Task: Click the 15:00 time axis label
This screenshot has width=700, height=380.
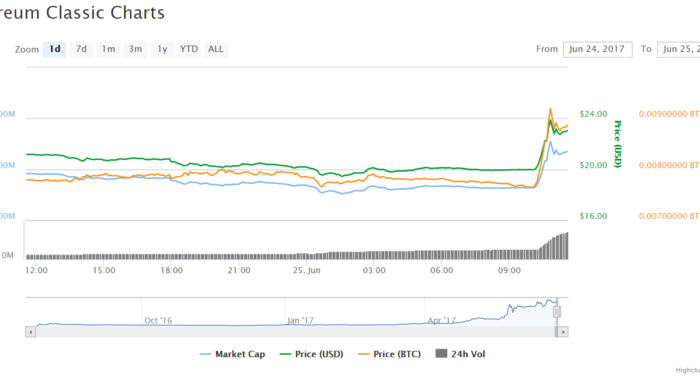Action: 104,271
